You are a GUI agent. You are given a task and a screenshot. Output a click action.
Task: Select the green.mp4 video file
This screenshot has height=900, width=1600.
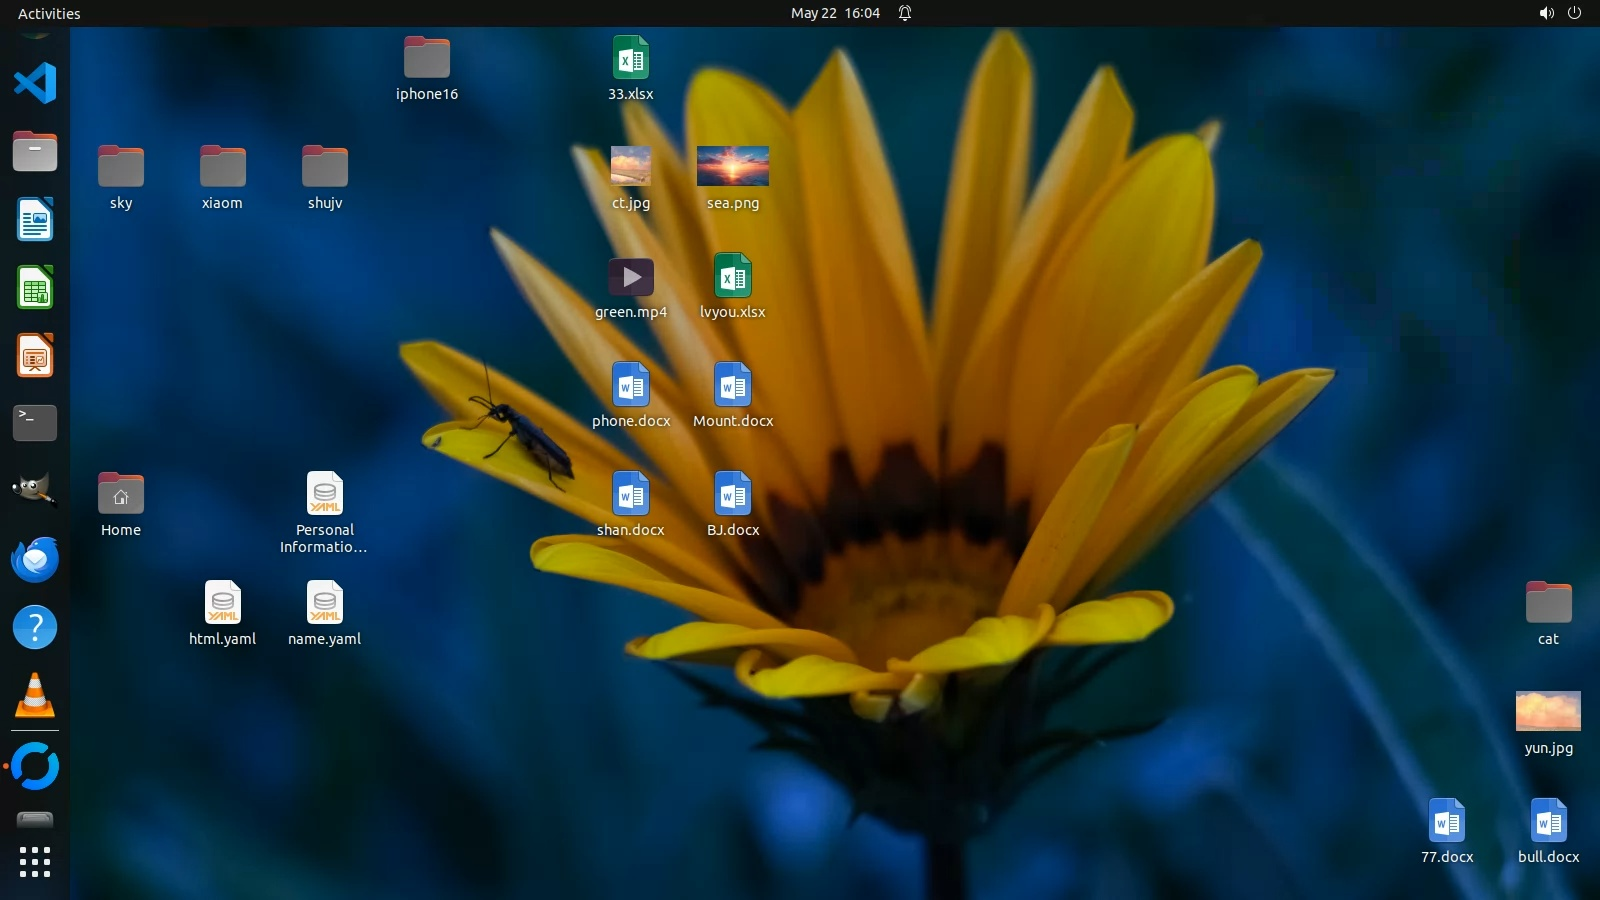(631, 277)
